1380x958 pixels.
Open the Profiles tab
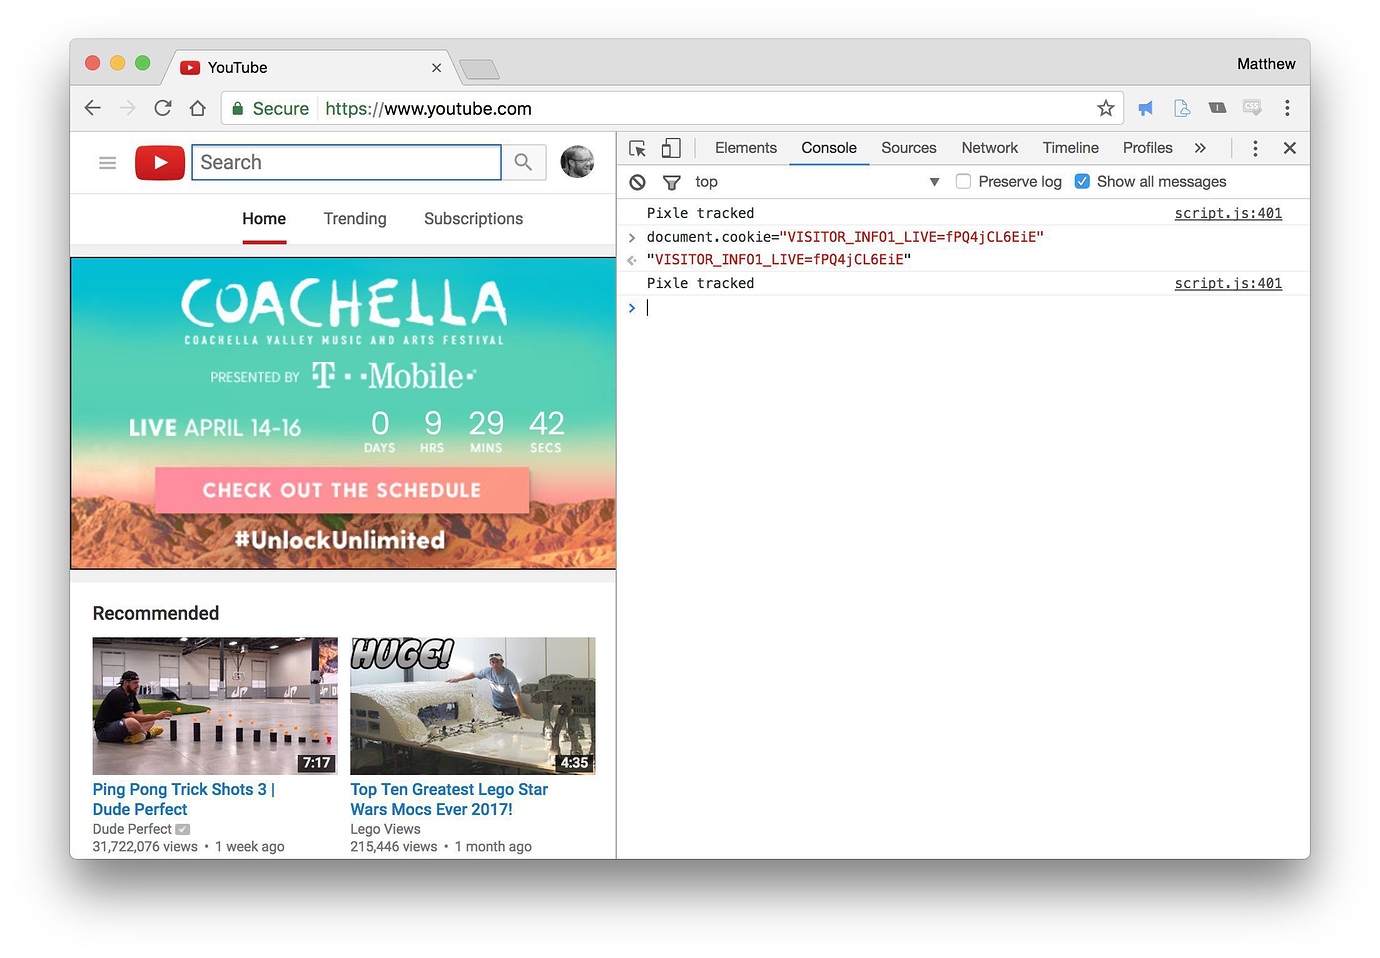(x=1148, y=148)
